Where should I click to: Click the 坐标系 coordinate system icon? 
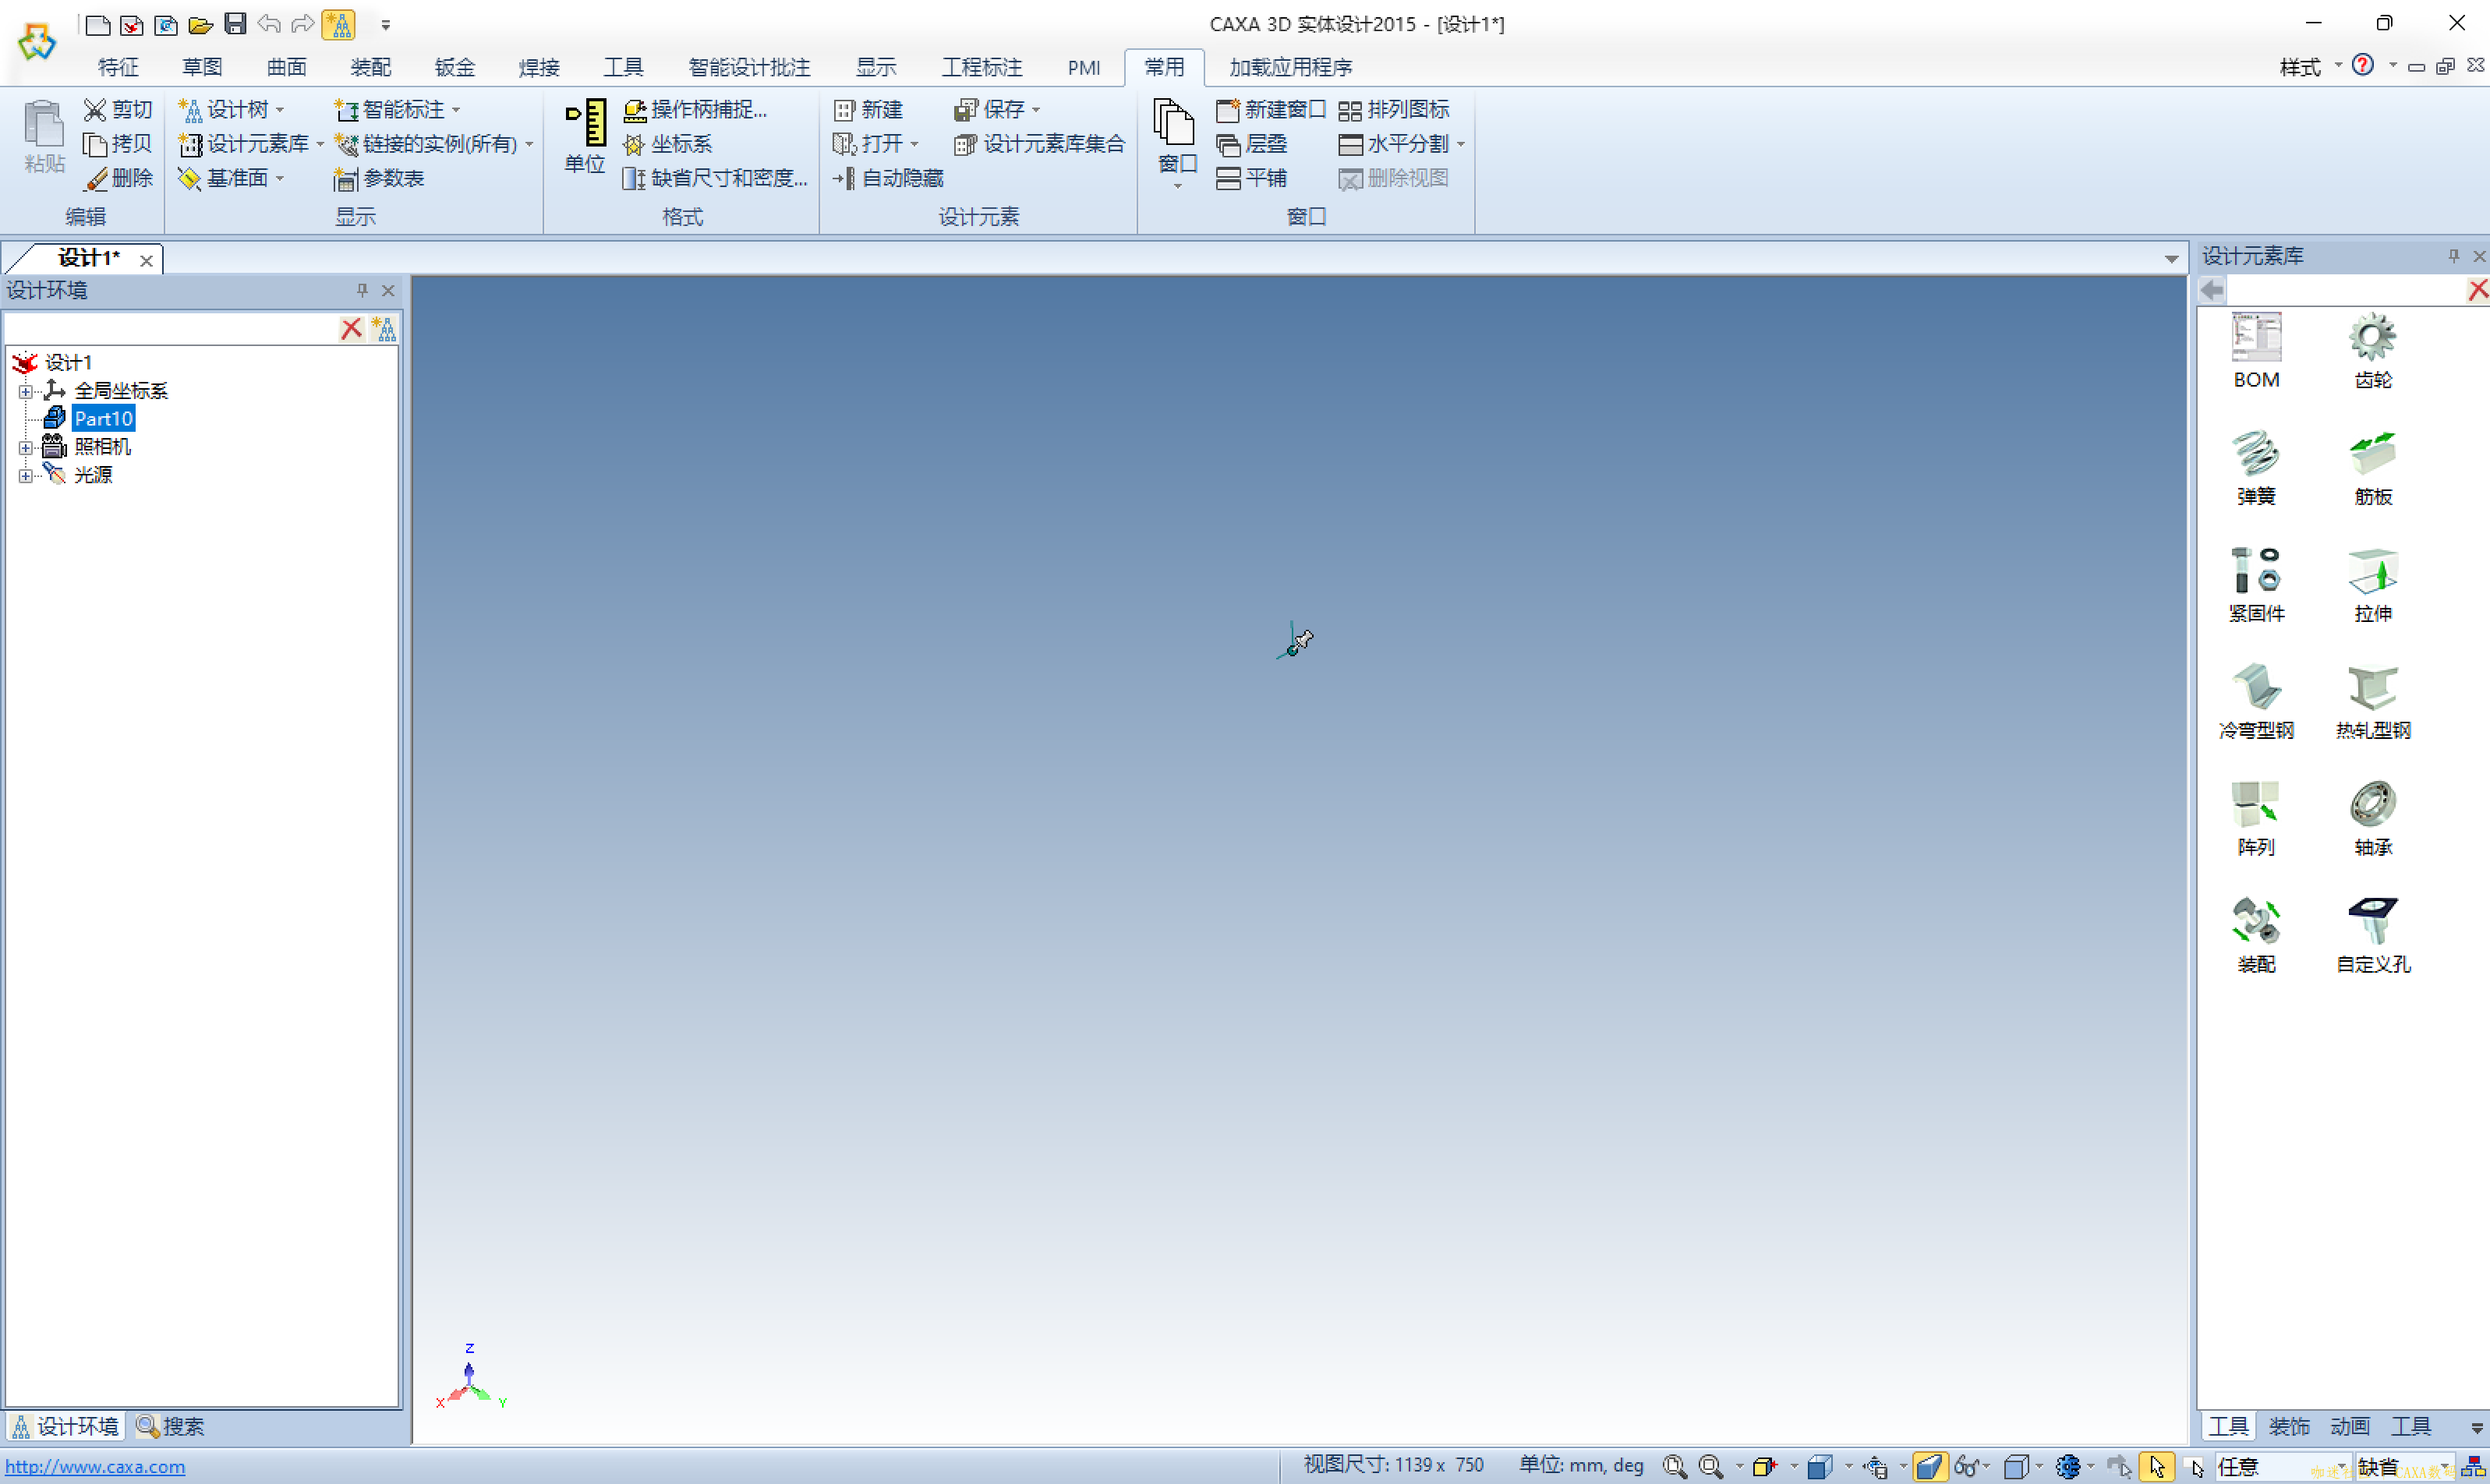[633, 145]
